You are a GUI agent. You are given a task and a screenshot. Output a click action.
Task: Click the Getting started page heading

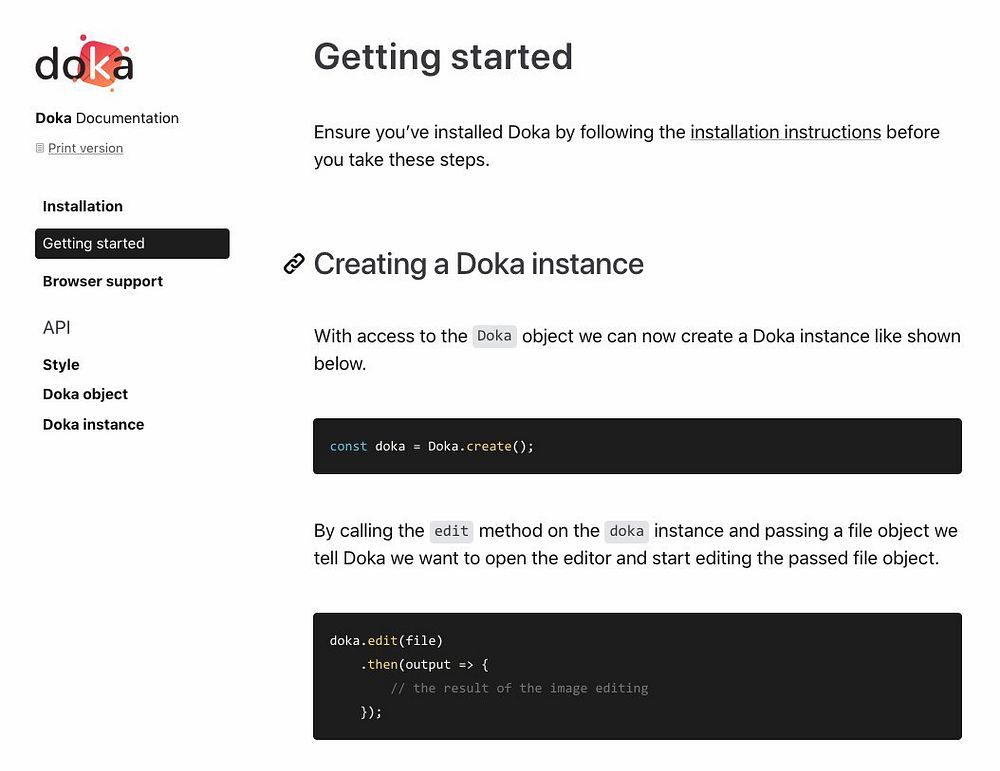443,57
